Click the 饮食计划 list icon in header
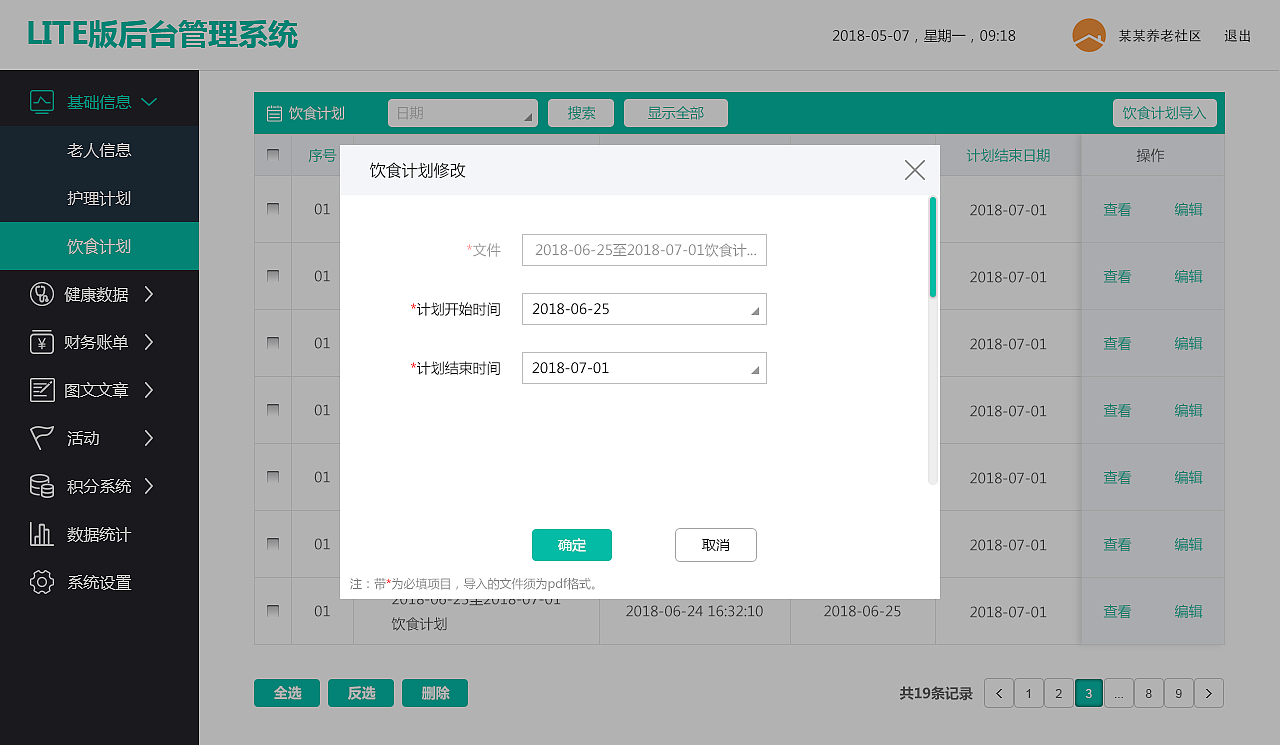This screenshot has height=745, width=1280. point(274,113)
